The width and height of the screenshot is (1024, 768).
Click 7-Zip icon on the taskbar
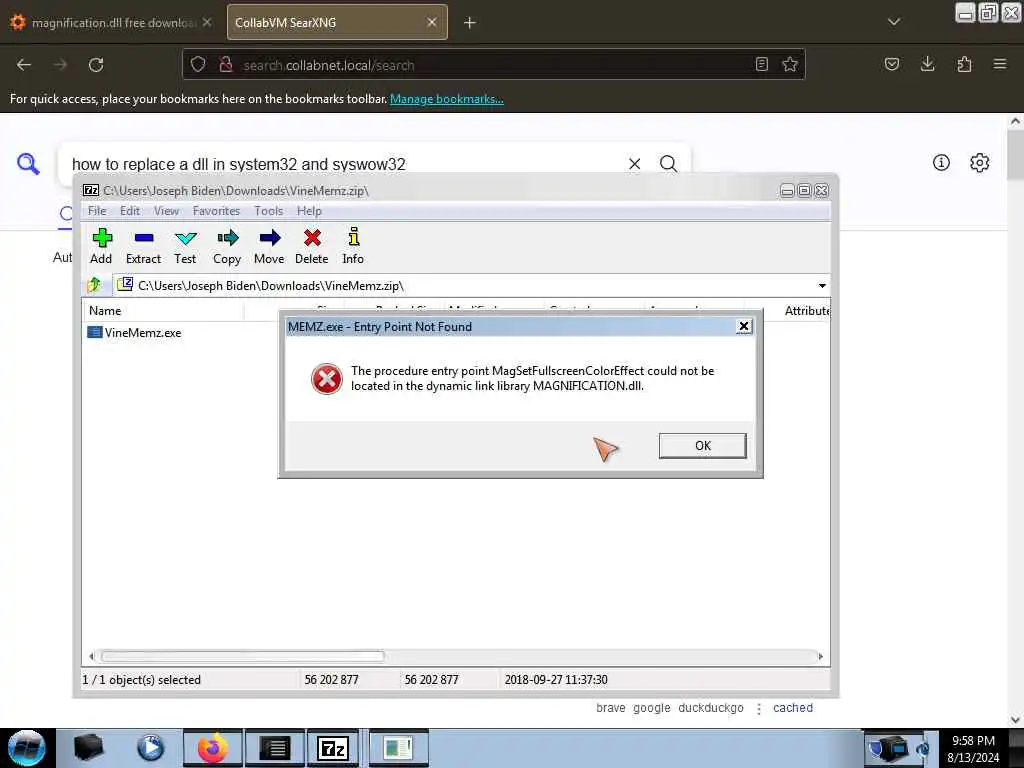click(x=333, y=748)
